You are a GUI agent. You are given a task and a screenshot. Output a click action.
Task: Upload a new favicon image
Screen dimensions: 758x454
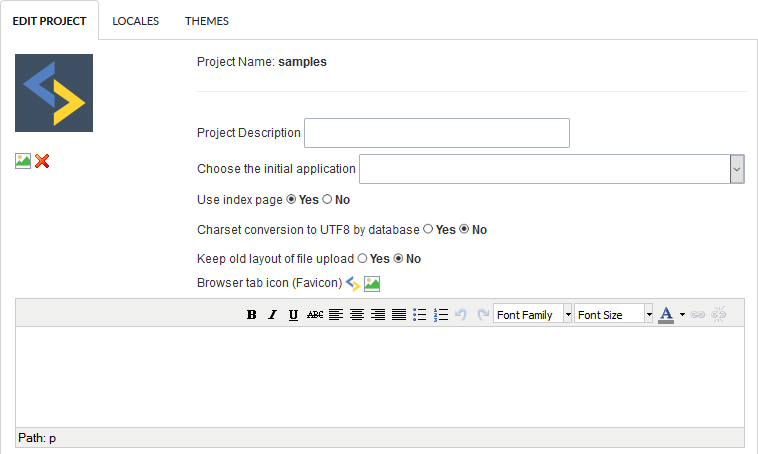point(372,284)
